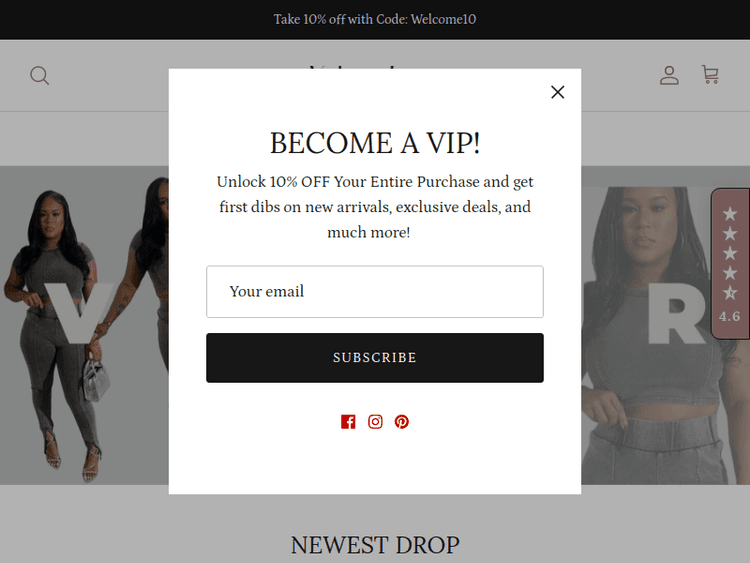Open the account profile icon
This screenshot has width=750, height=563.
point(669,76)
